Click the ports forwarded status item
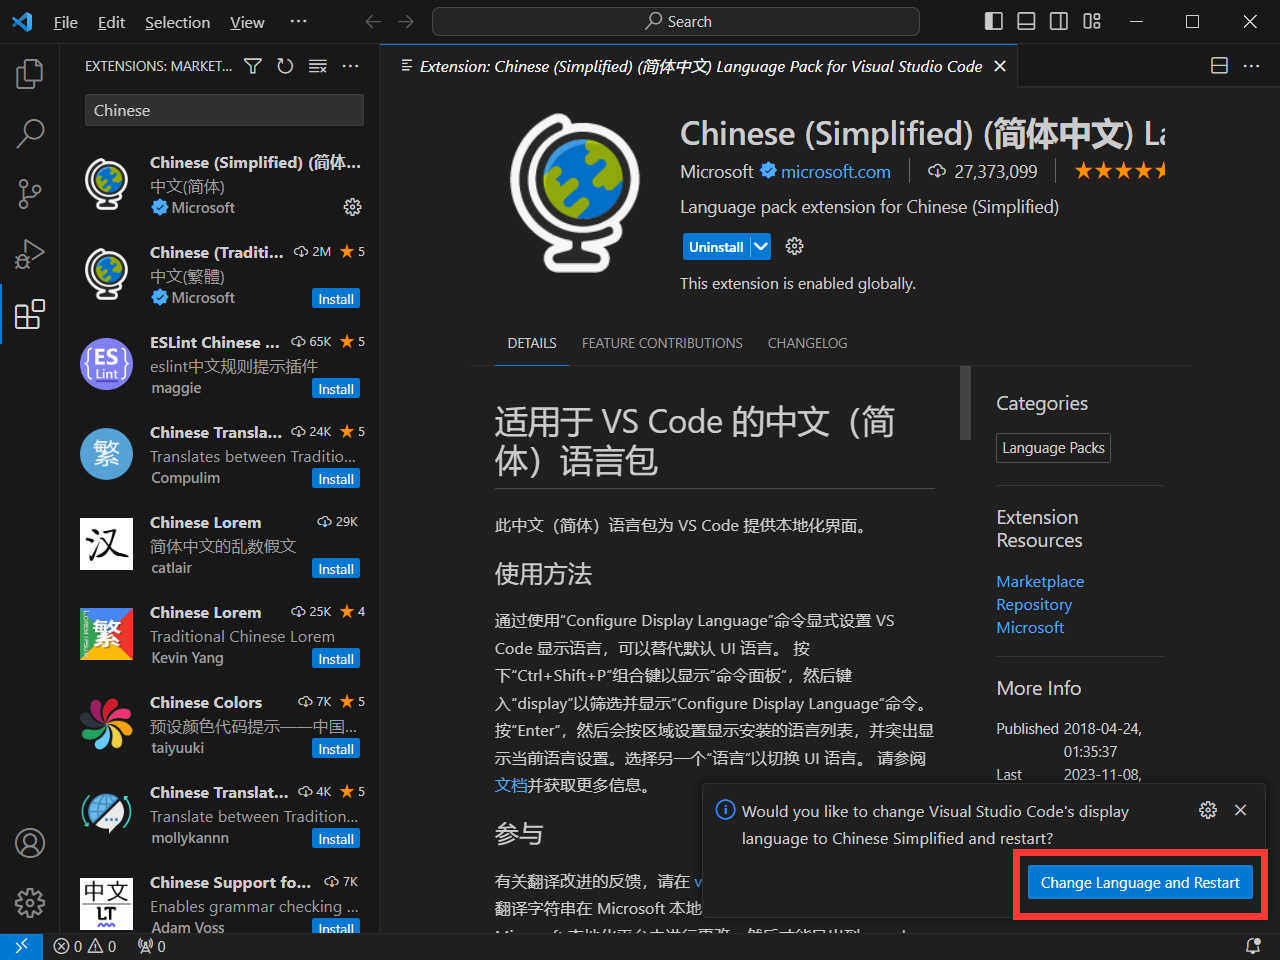This screenshot has height=960, width=1280. 152,946
